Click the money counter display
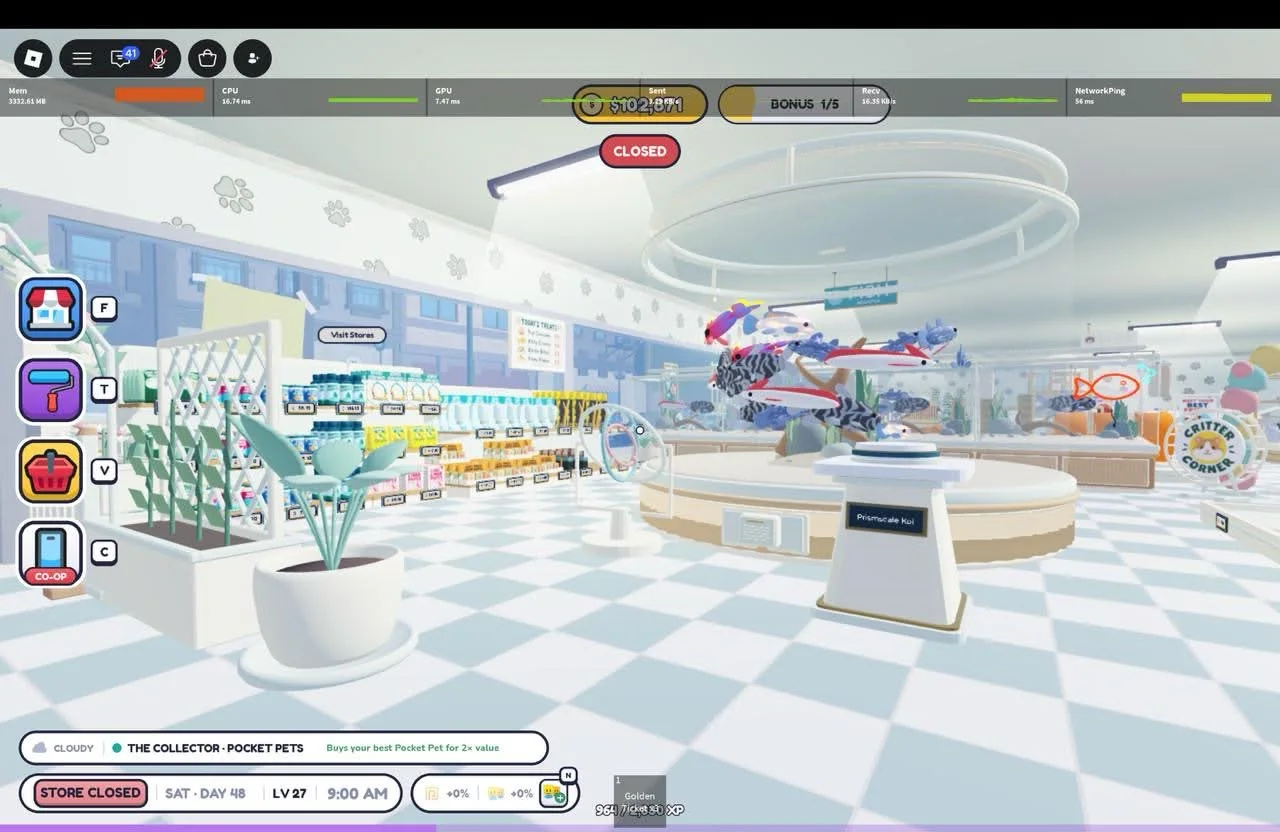This screenshot has height=832, width=1280. point(640,104)
